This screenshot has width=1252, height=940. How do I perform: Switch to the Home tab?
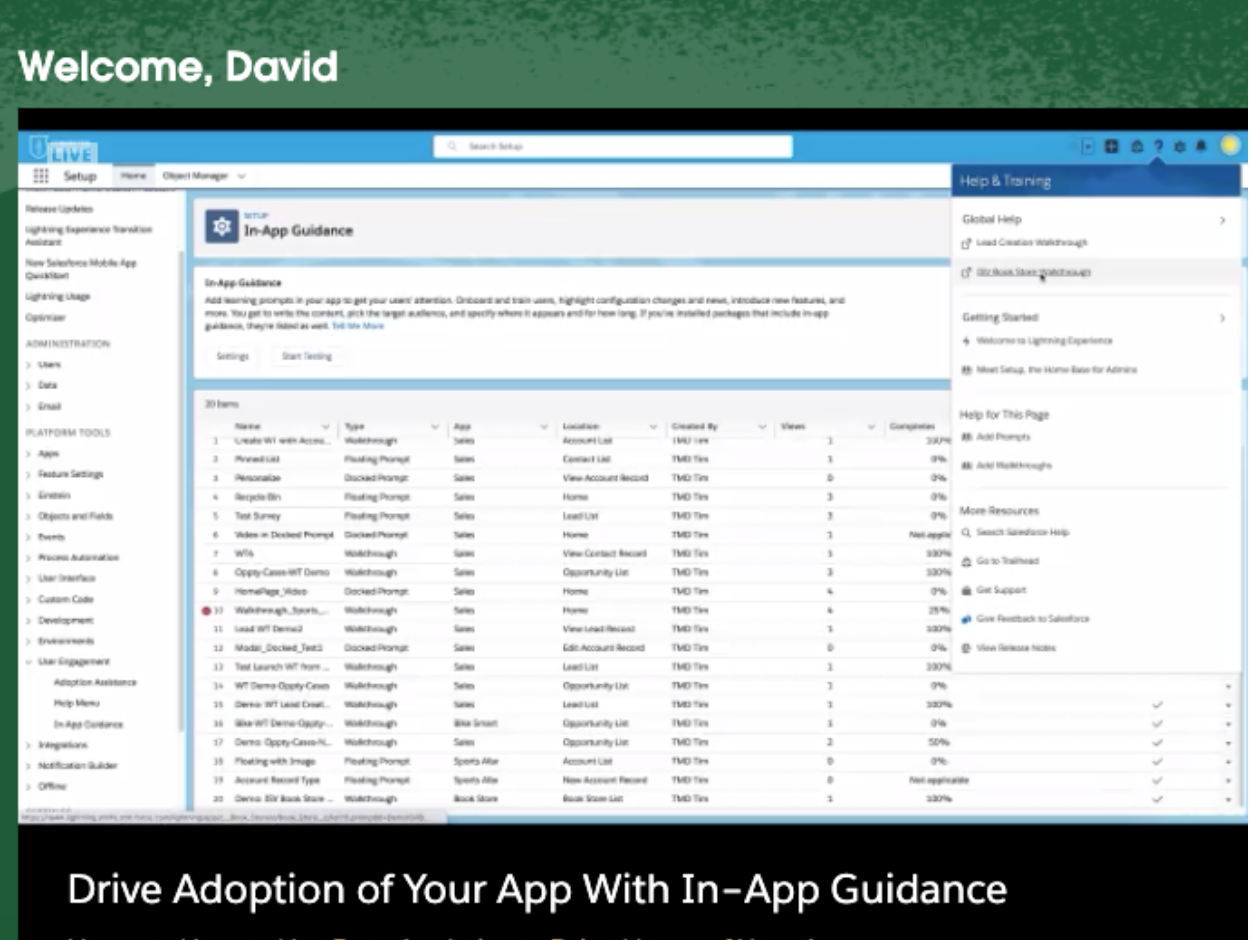(133, 176)
